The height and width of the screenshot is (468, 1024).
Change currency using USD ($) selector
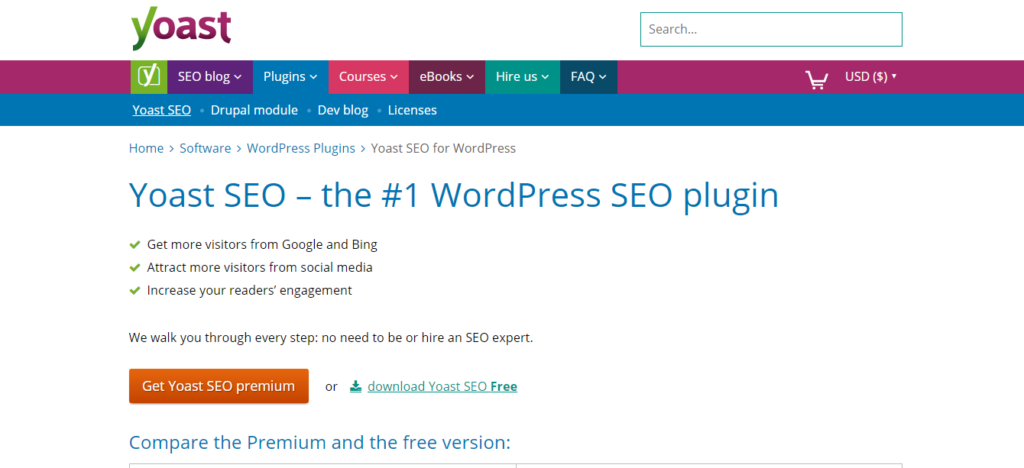[x=870, y=77]
